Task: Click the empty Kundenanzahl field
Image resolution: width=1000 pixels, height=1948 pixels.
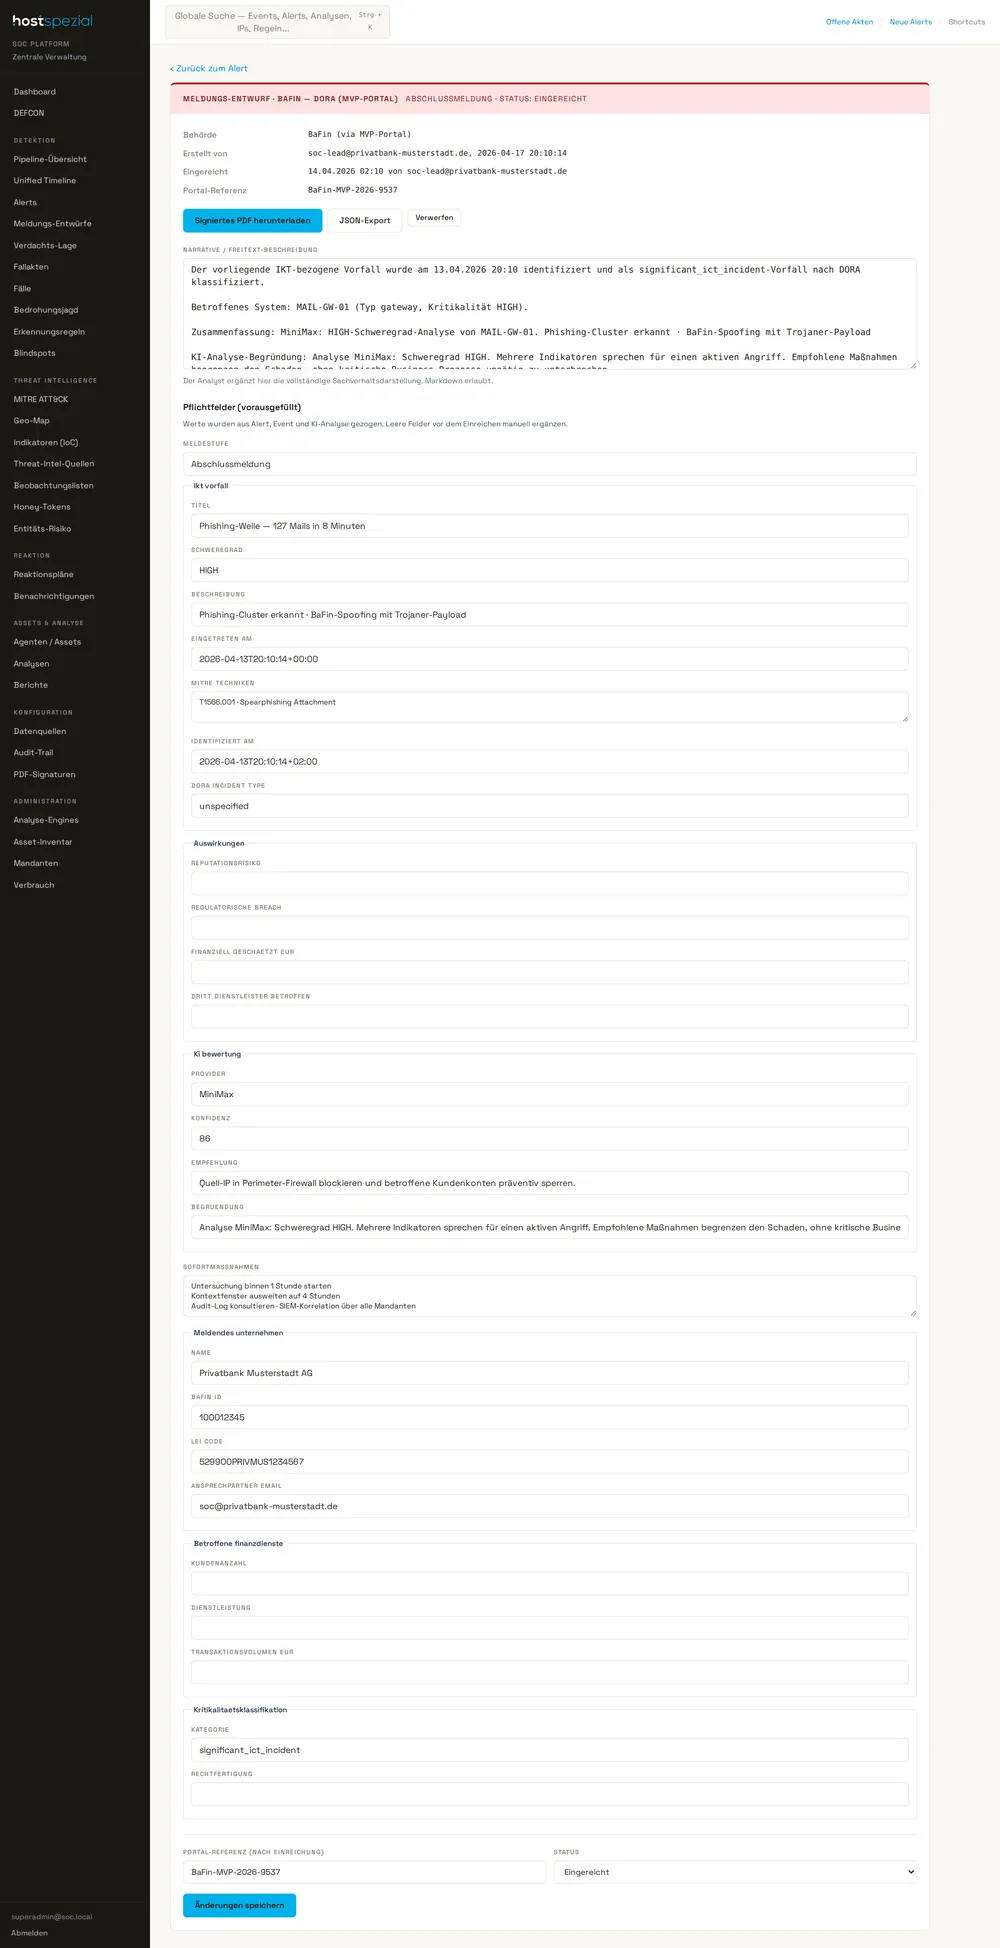Action: pos(550,1584)
